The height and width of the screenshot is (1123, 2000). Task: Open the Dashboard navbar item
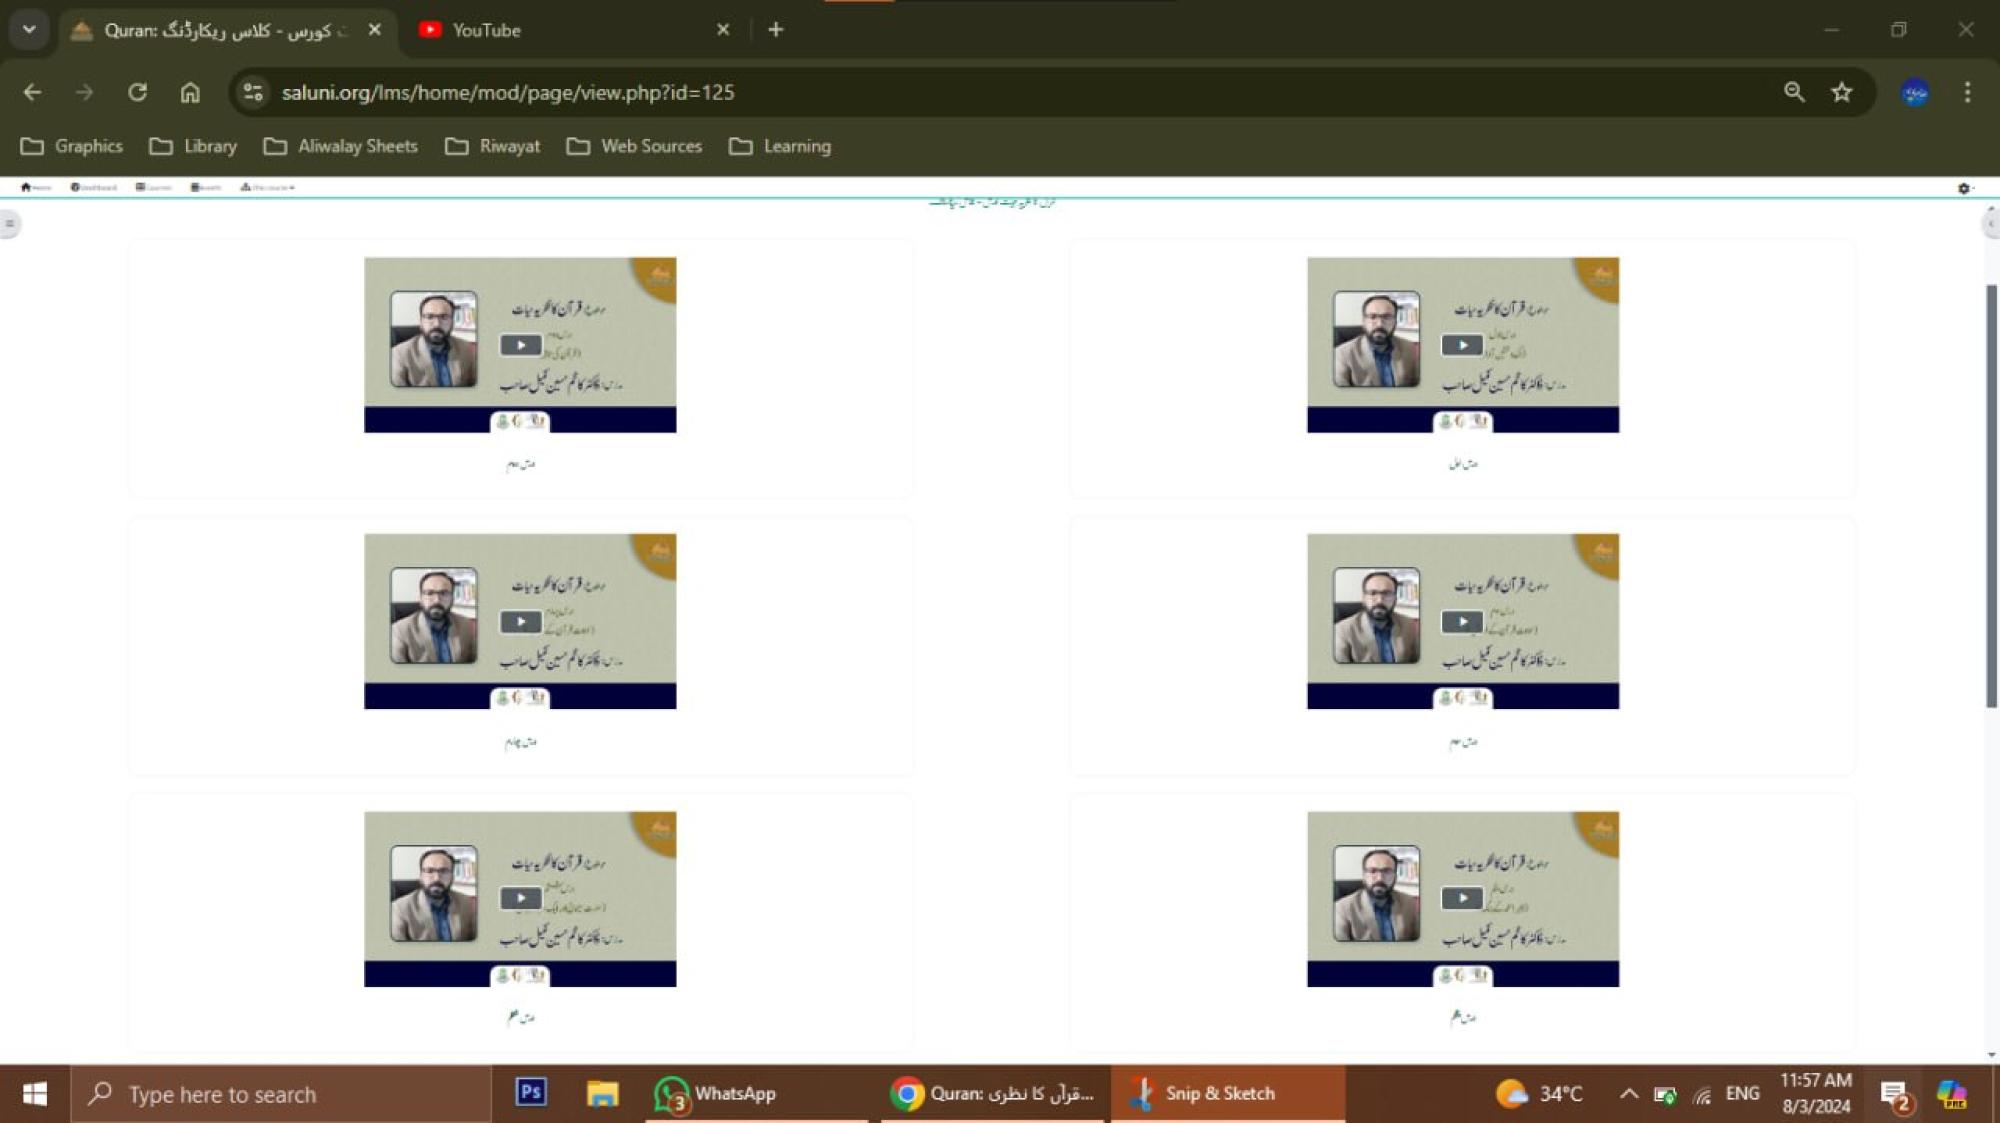point(94,187)
